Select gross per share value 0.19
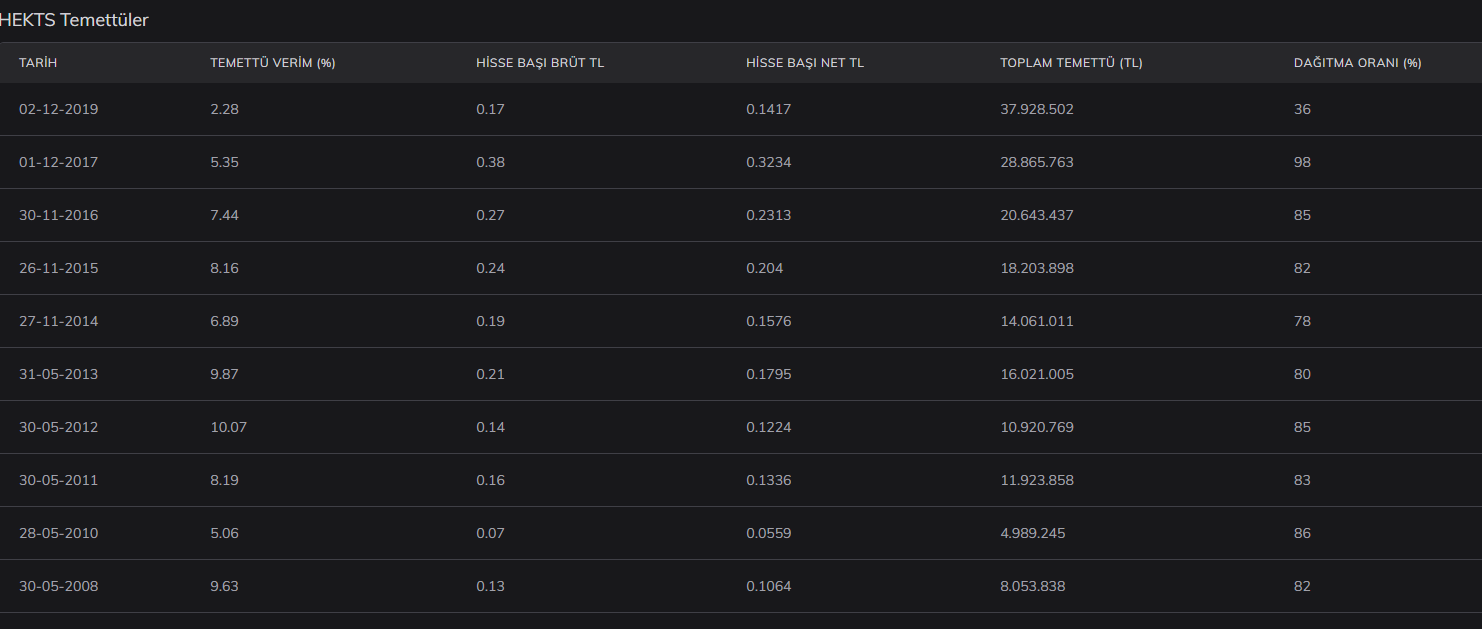The image size is (1482, 629). point(490,321)
